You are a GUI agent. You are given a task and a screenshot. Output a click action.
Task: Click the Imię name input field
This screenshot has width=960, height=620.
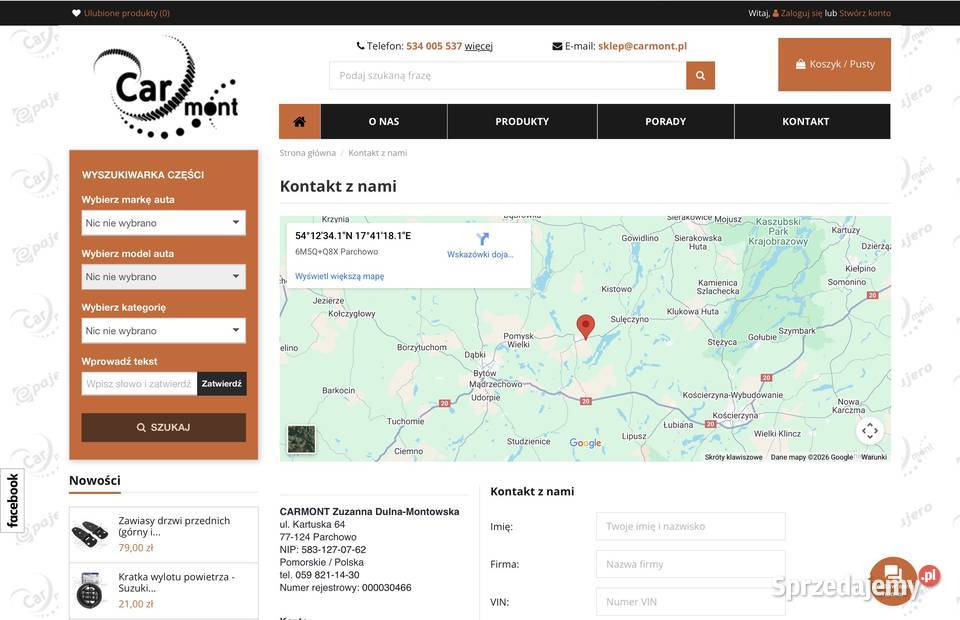pos(690,526)
